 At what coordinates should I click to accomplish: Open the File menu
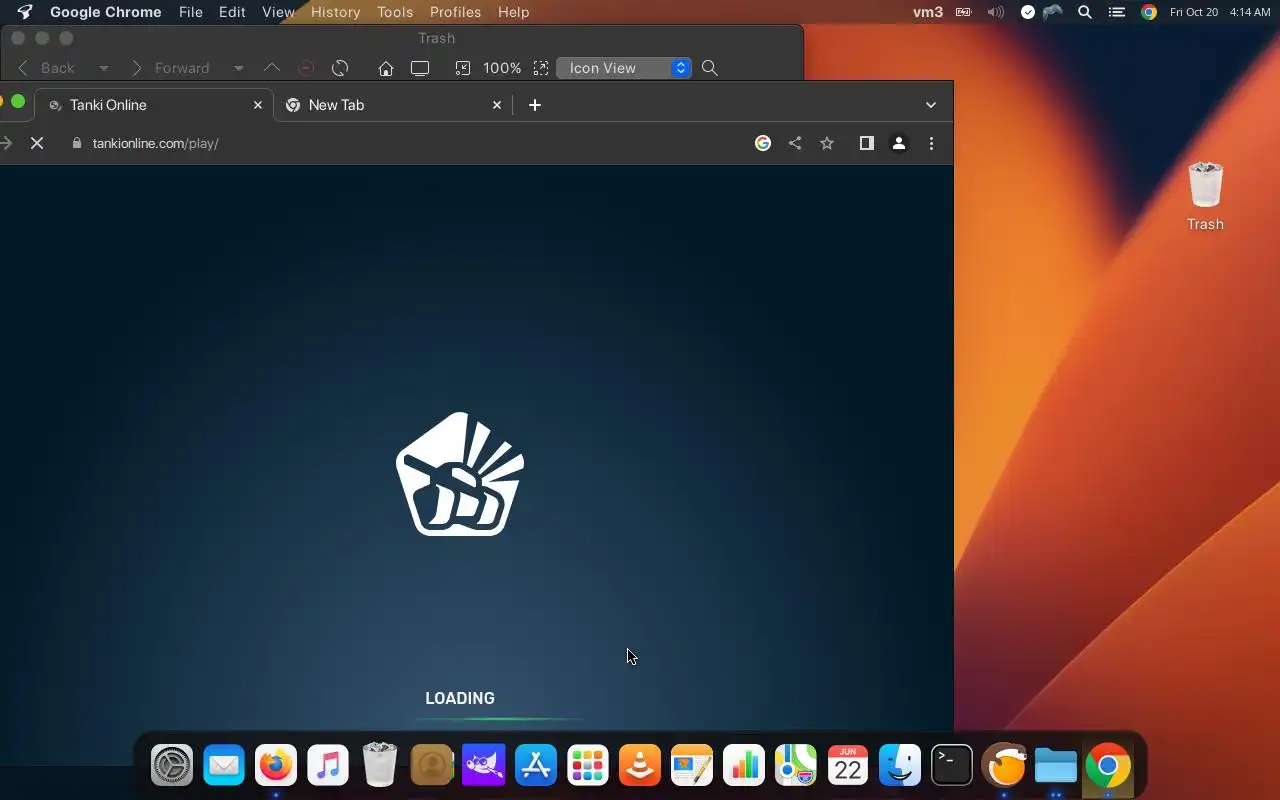[x=190, y=12]
